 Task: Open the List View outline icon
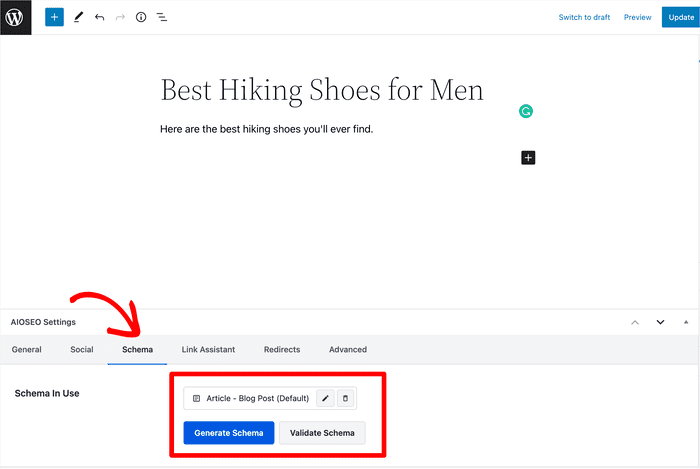point(162,17)
